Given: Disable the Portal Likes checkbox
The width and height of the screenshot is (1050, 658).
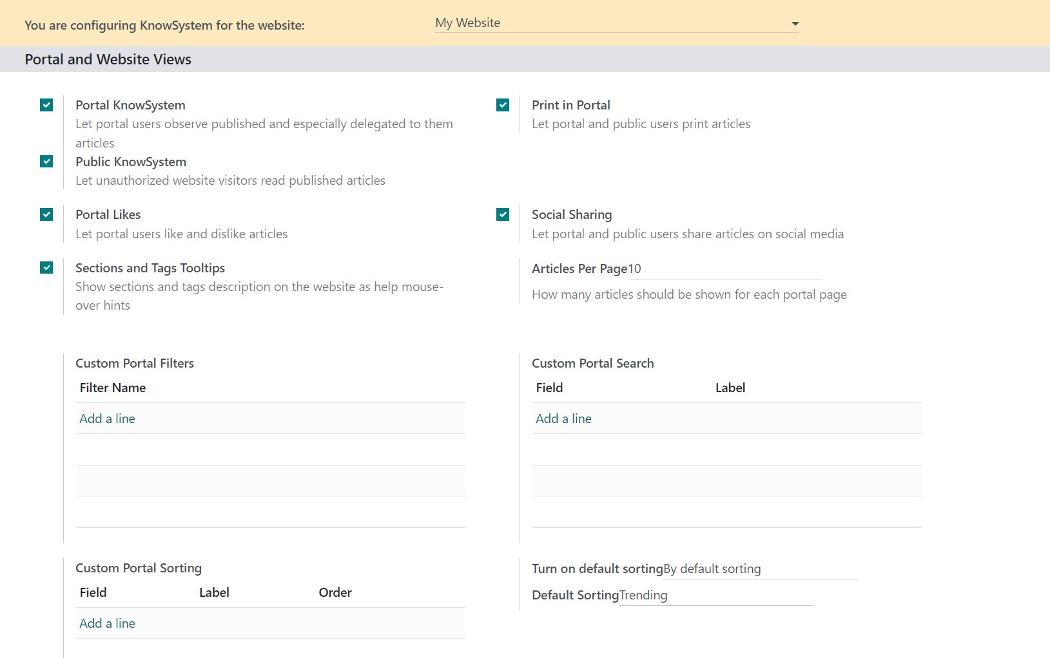Looking at the screenshot, I should [x=46, y=214].
